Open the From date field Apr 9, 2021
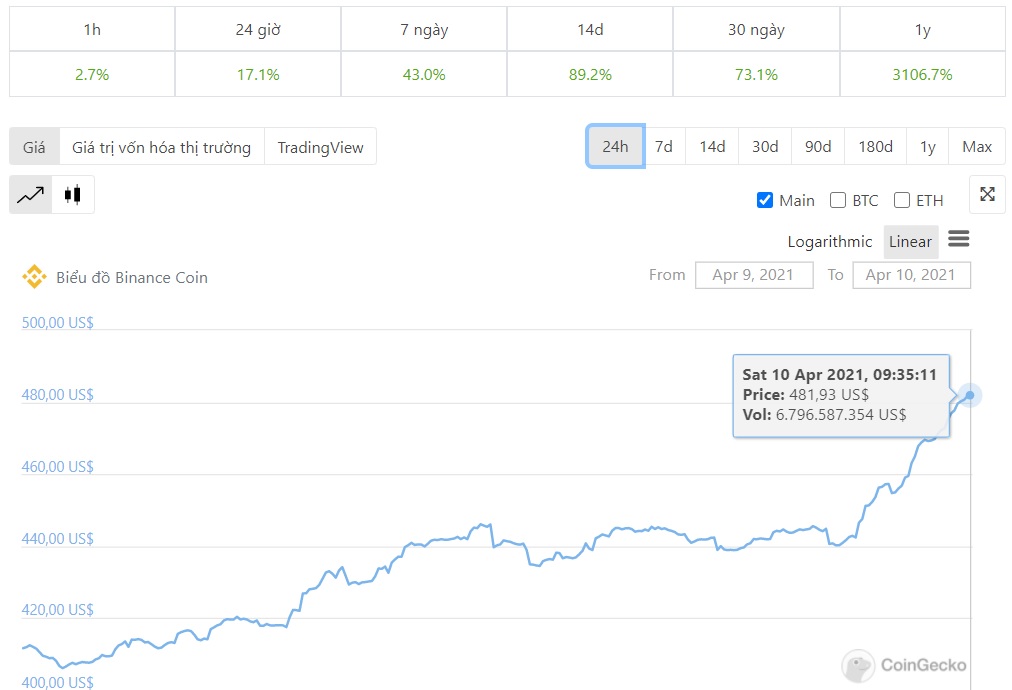Viewport: 1012px width, 690px height. (x=753, y=275)
